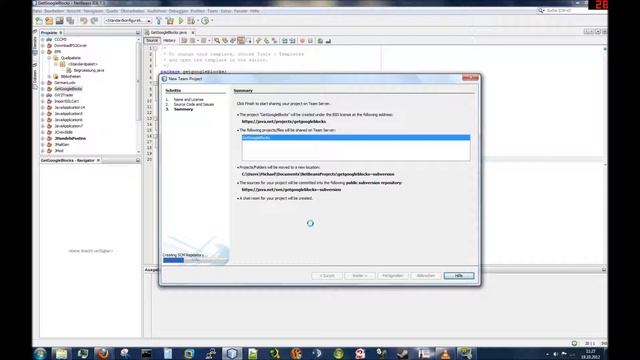Expand the GetGoogleBlocks project node
The width and height of the screenshot is (640, 360).
pos(43,89)
